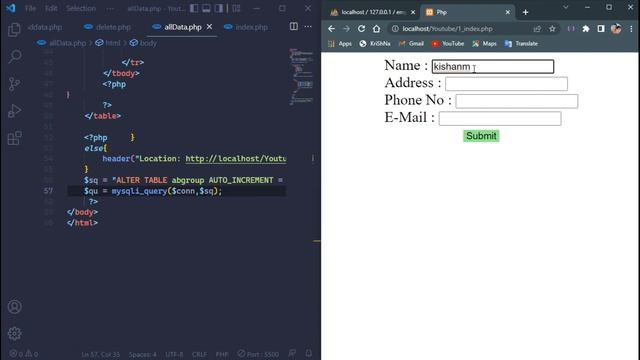The width and height of the screenshot is (640, 360).
Task: Close the allData.php editor tab
Action: [x=209, y=27]
